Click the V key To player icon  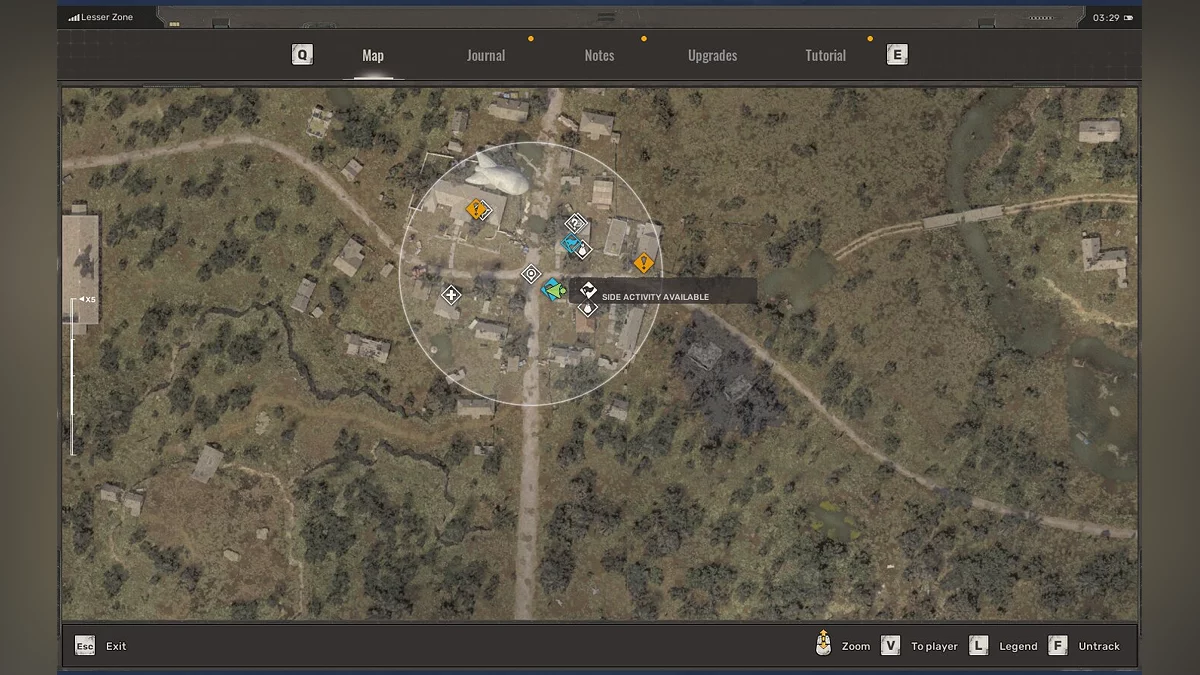[890, 646]
